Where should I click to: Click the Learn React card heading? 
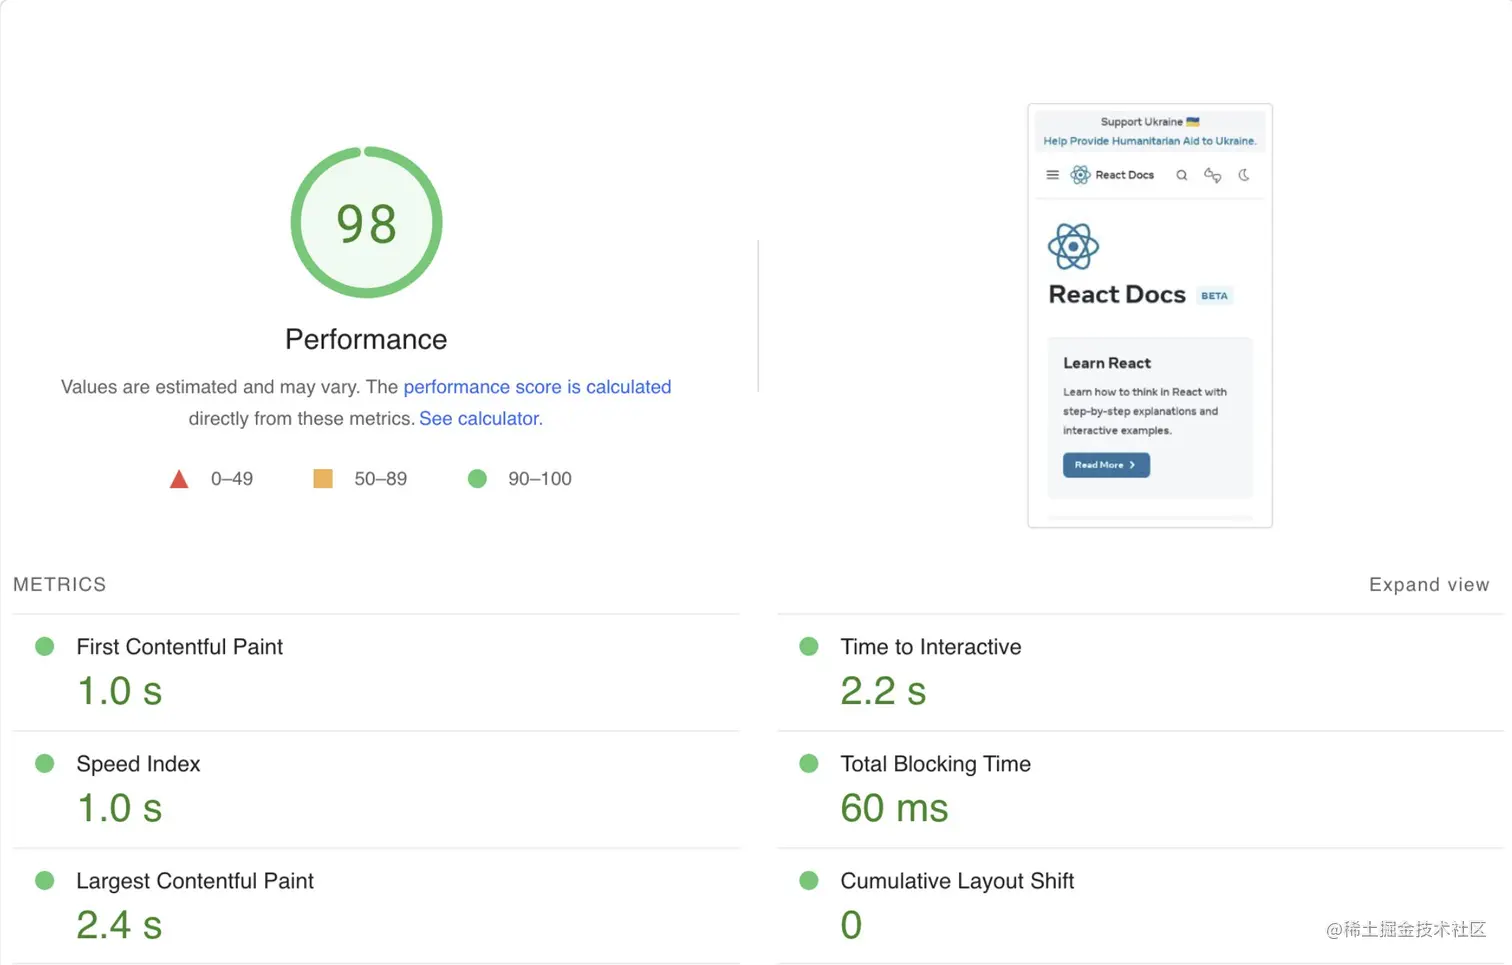[x=1107, y=363]
